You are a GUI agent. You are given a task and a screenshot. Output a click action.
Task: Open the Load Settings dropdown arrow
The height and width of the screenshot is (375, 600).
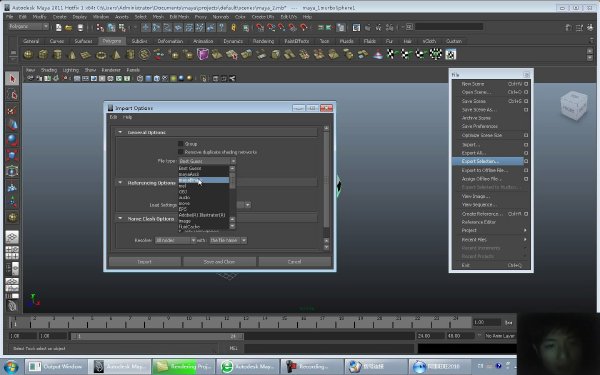point(248,205)
